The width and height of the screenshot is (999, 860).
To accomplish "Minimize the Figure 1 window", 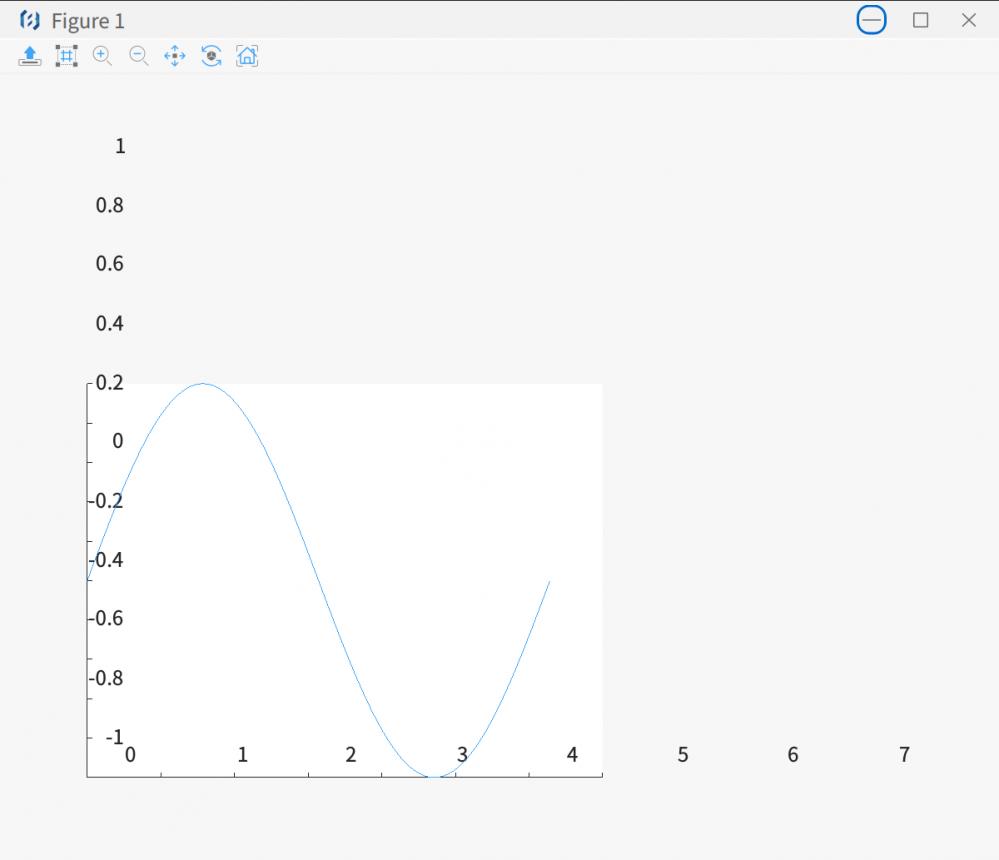I will [x=872, y=20].
